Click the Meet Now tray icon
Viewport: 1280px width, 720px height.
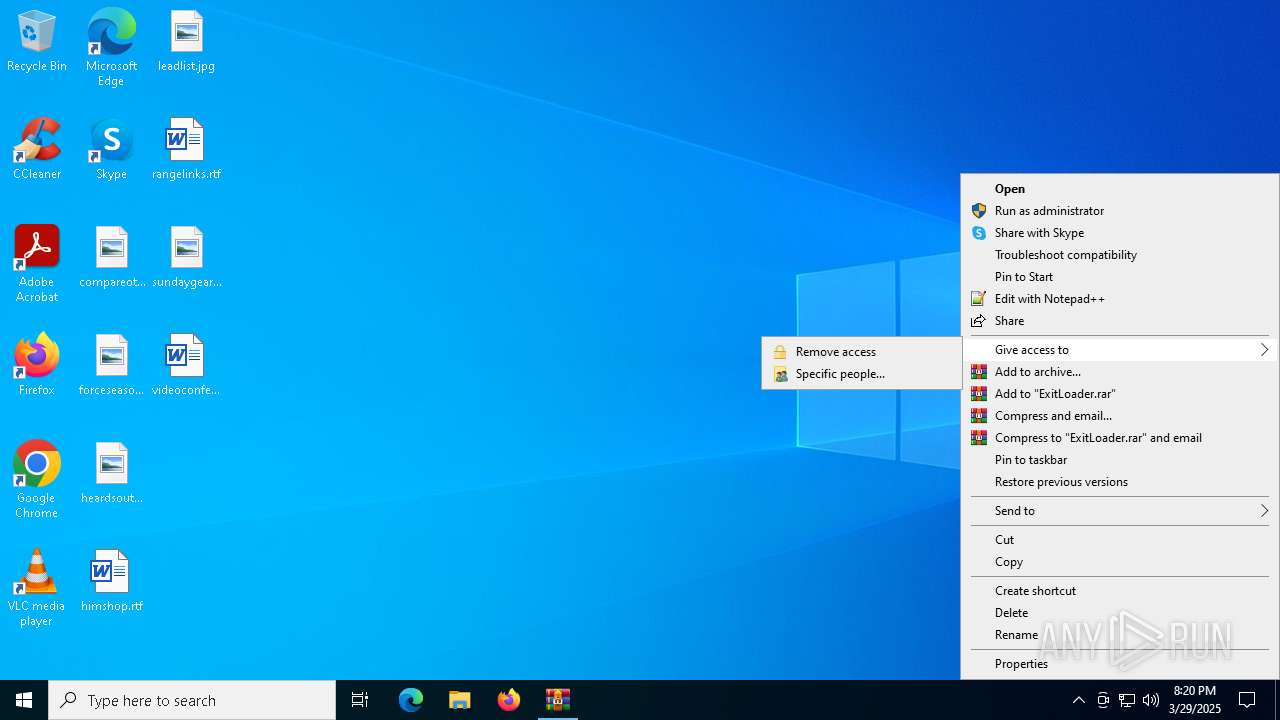pos(1103,700)
